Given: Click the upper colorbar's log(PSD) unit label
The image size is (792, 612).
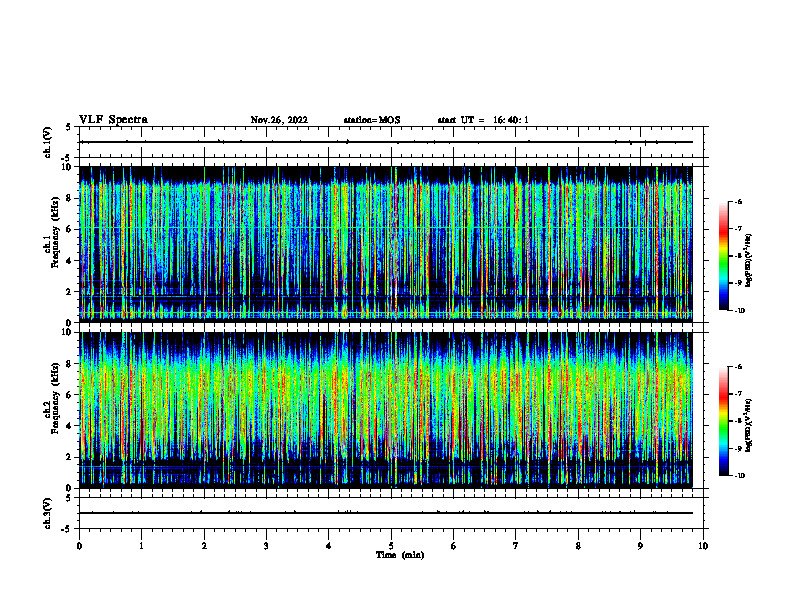Looking at the screenshot, I should (x=749, y=261).
